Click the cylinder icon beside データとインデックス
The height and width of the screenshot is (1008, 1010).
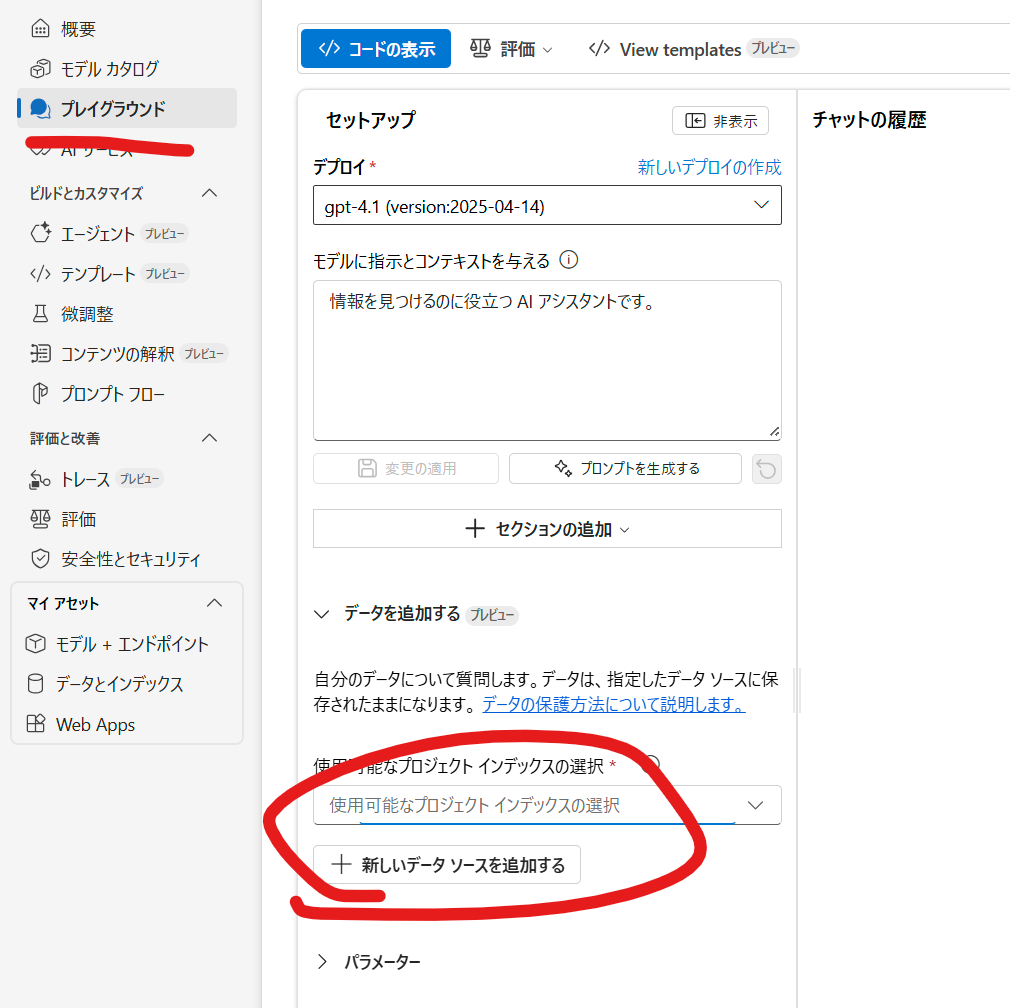(x=35, y=684)
